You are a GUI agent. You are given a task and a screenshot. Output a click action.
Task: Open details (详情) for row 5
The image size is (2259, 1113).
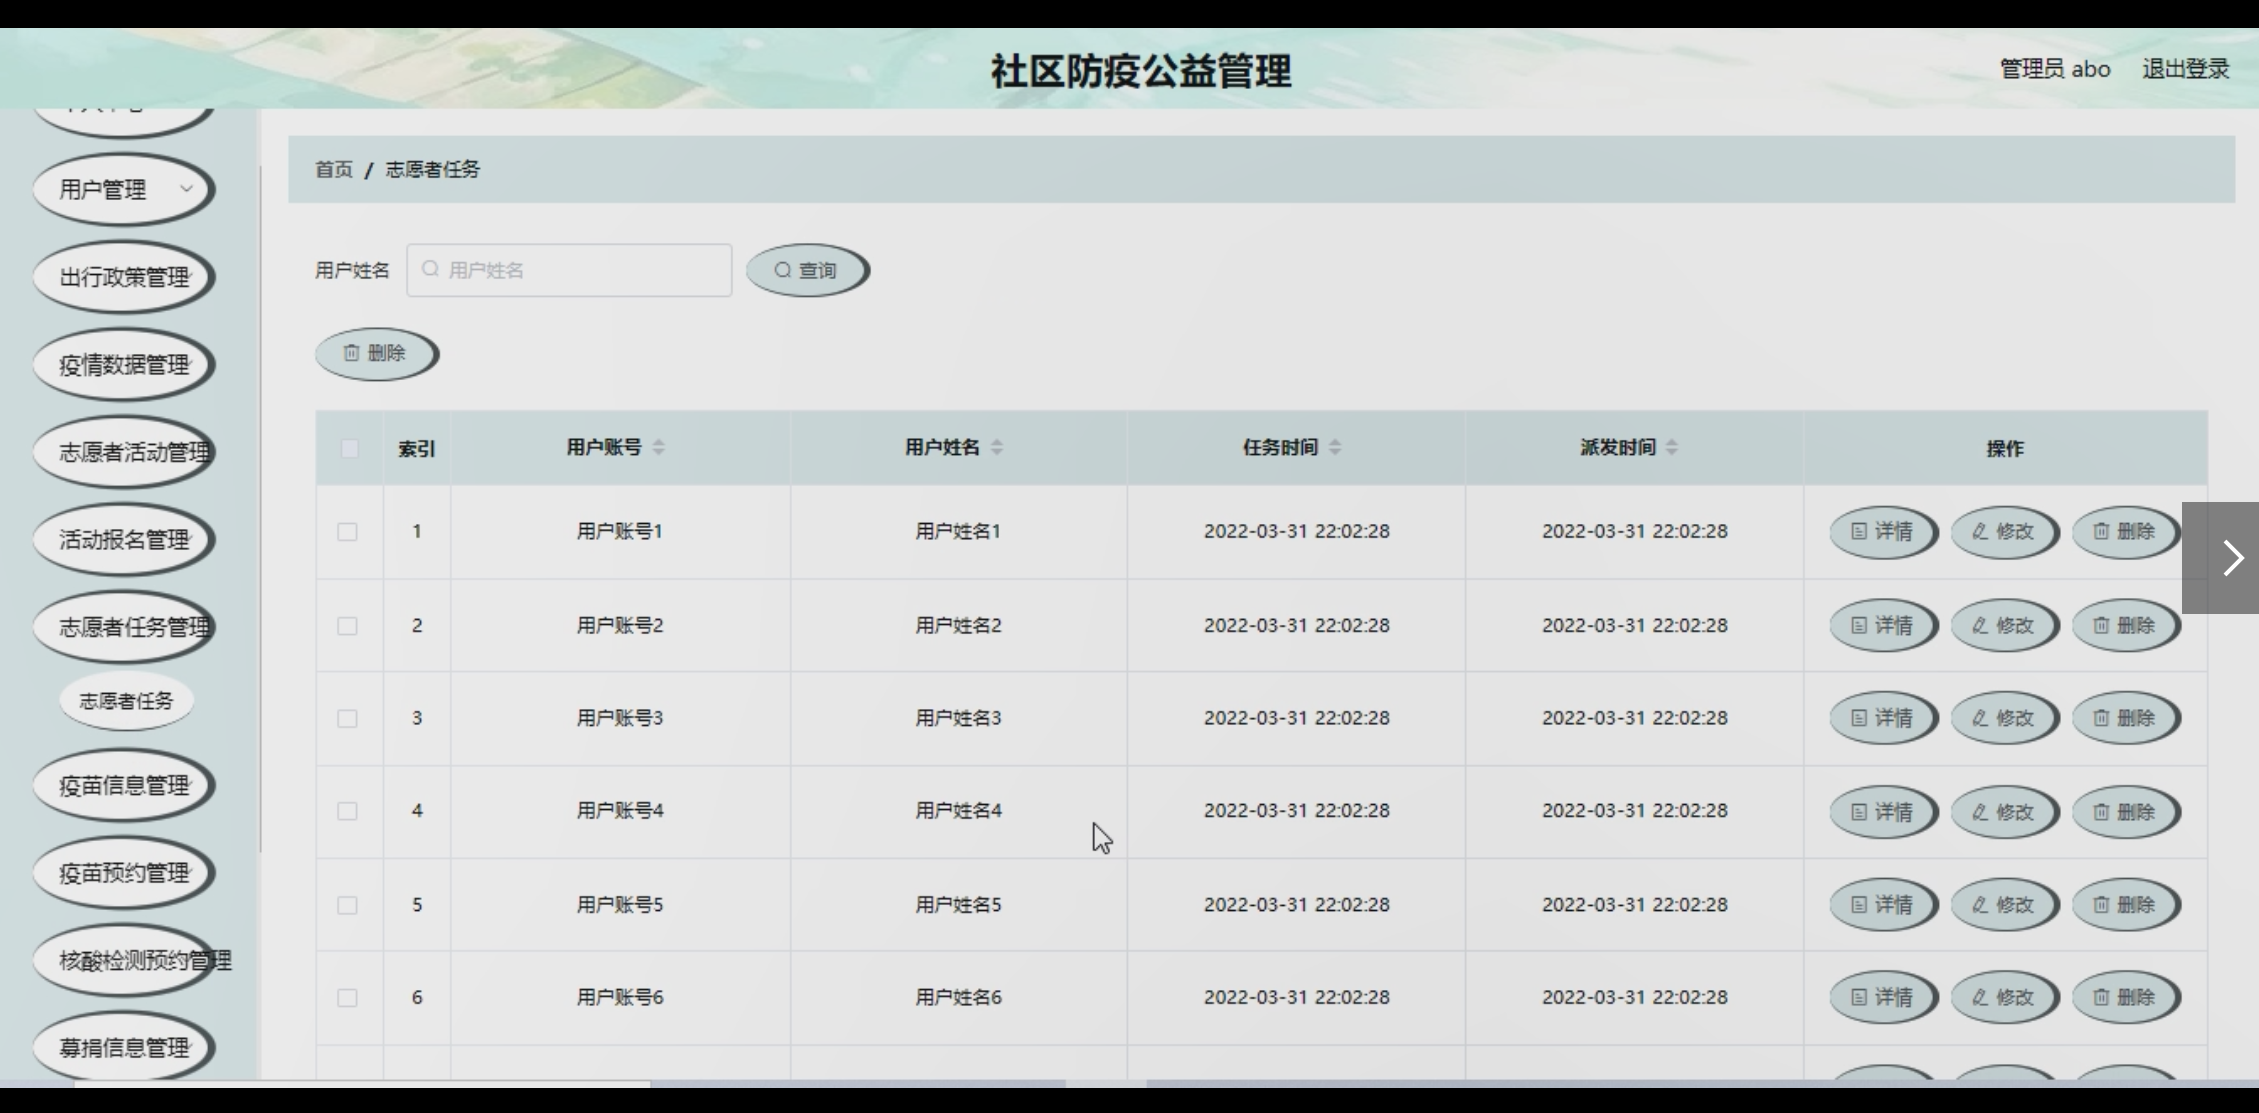pyautogui.click(x=1882, y=905)
